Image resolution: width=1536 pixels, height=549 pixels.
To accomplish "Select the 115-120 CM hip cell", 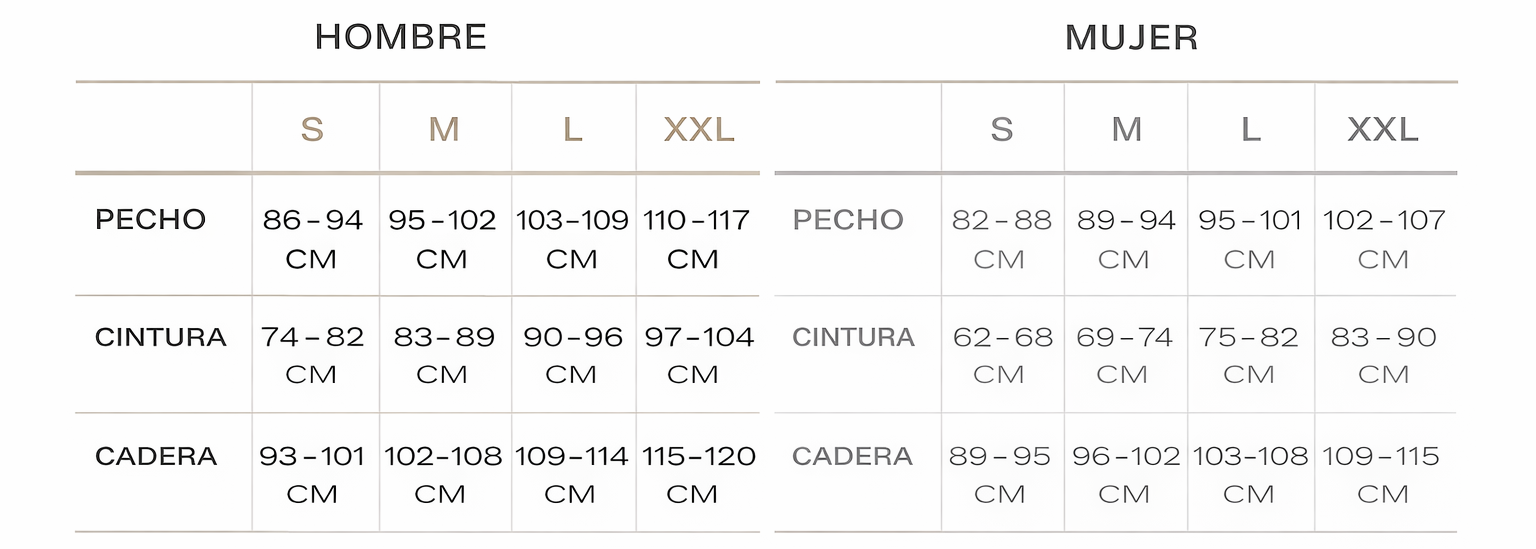I will click(x=697, y=473).
